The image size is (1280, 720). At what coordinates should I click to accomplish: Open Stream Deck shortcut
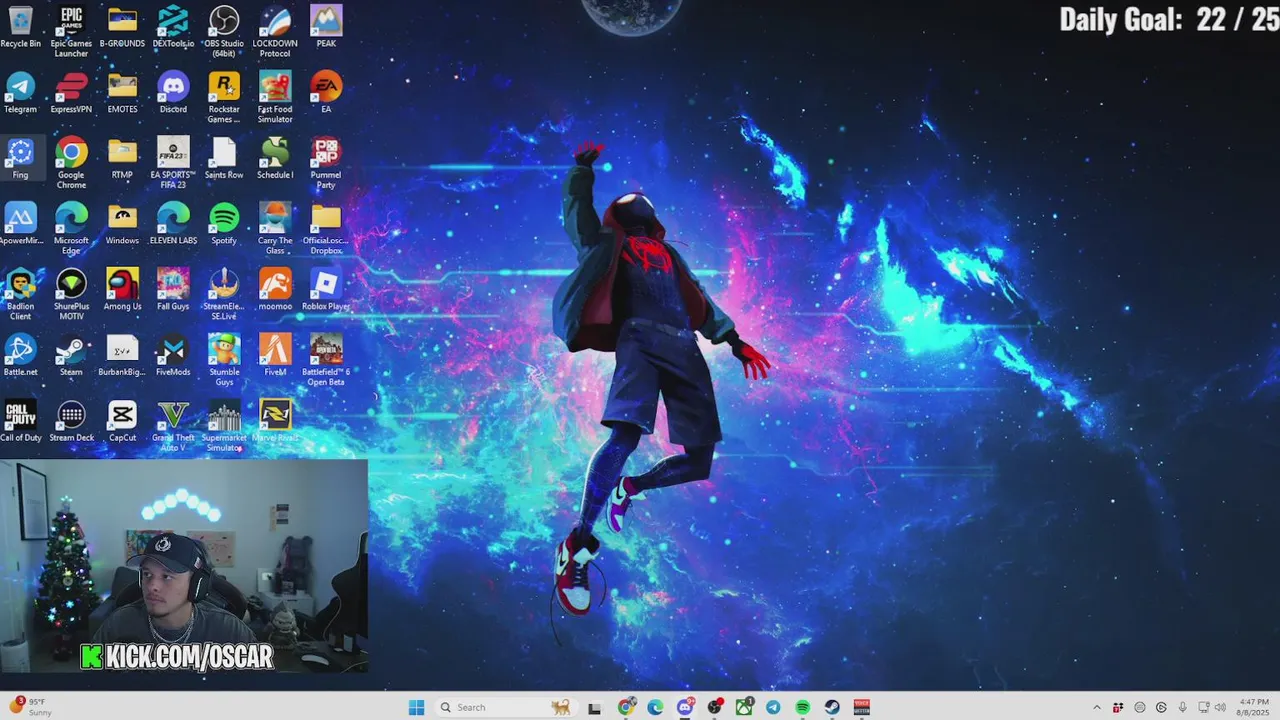pos(71,421)
